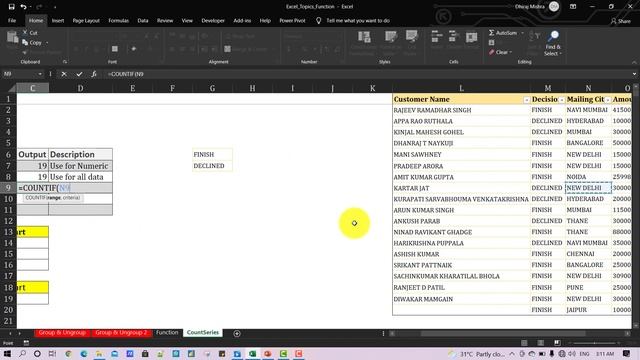Open the Name Box dropdown arrow
640x360 pixels.
[40, 74]
